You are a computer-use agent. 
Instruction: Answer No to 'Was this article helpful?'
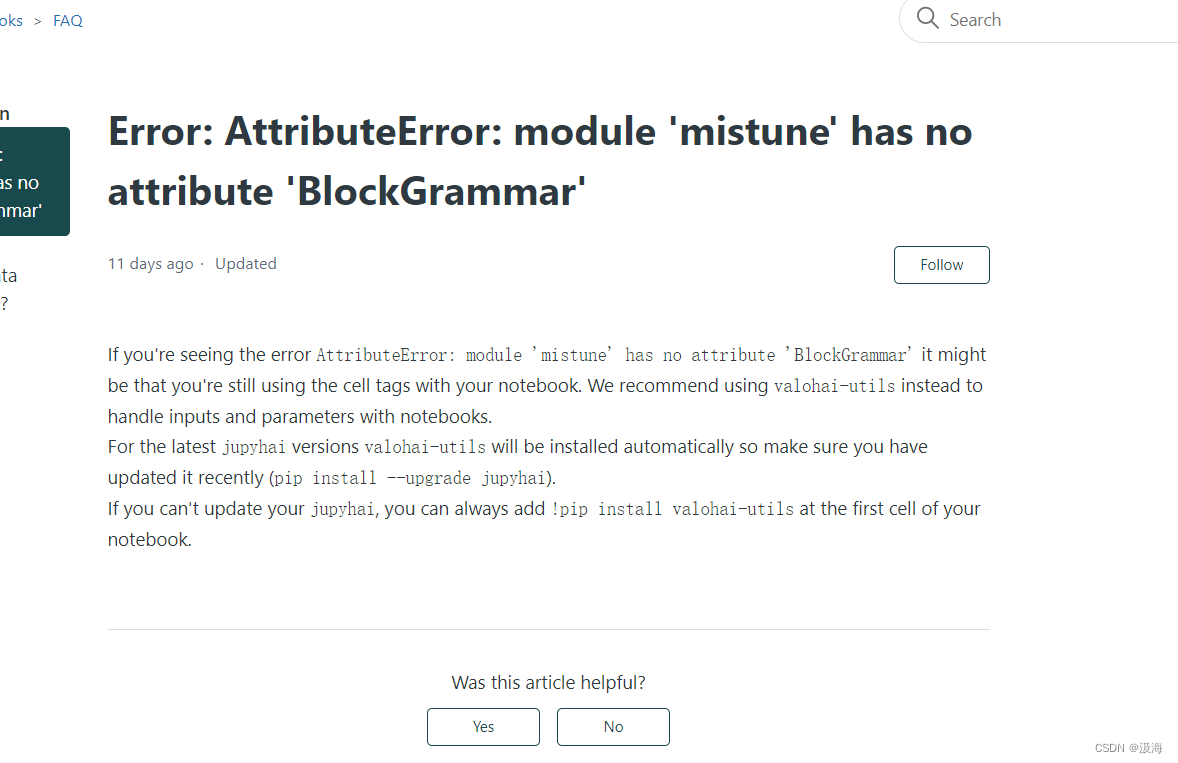point(613,727)
